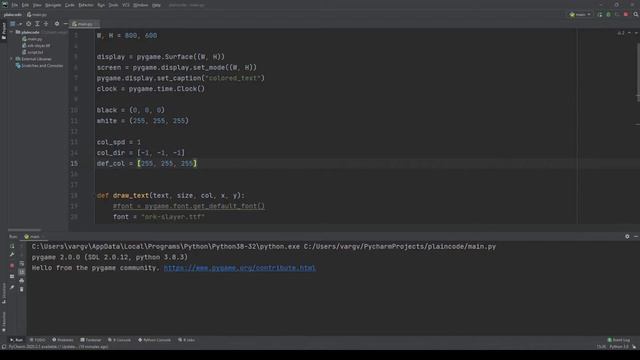The width and height of the screenshot is (640, 360).
Task: Click the editor vertical scrollbar
Action: 638,73
